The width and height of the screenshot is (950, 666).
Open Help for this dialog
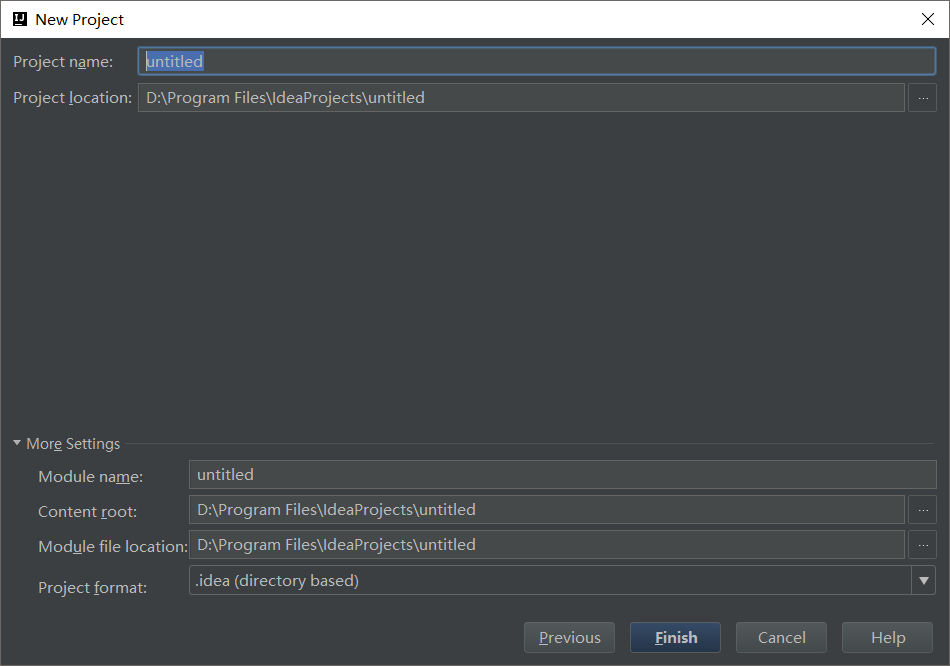[887, 638]
